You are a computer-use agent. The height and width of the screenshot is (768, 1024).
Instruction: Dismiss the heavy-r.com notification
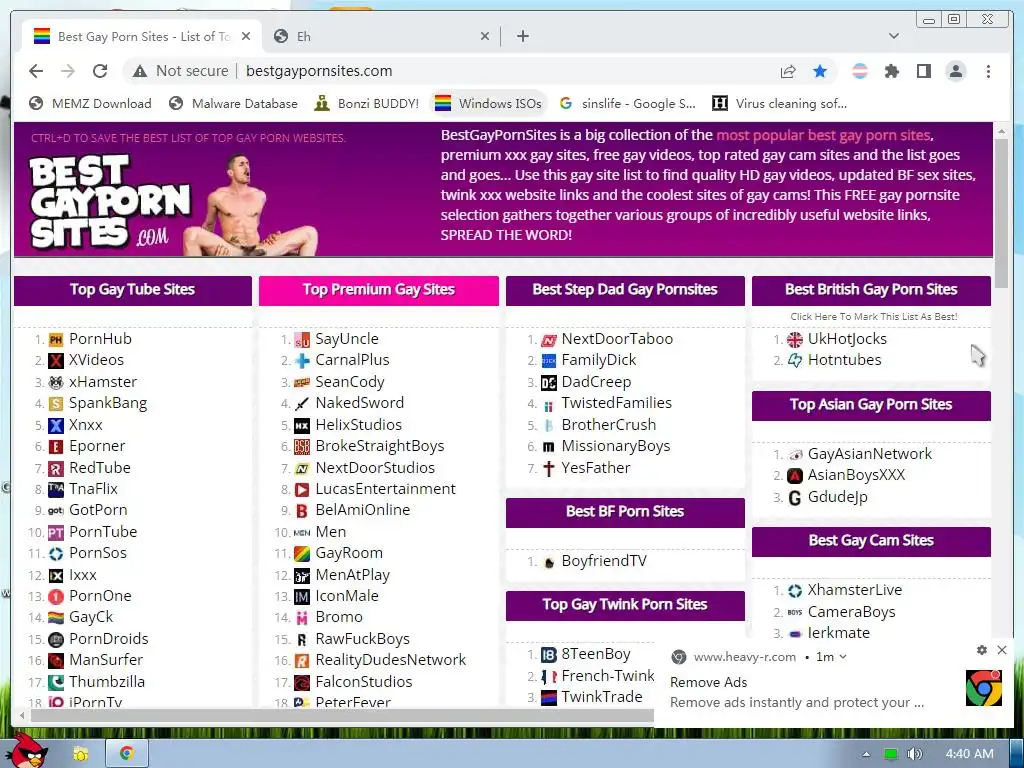[1002, 650]
